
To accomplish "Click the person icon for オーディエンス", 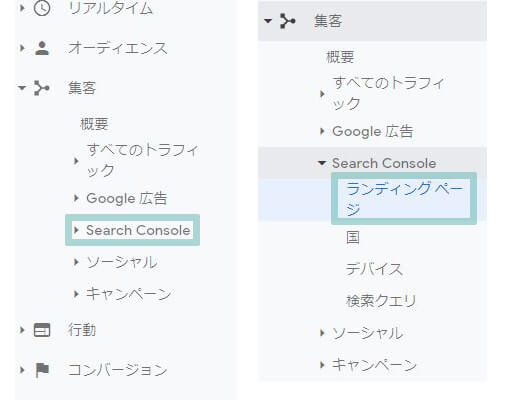I will 42,48.
